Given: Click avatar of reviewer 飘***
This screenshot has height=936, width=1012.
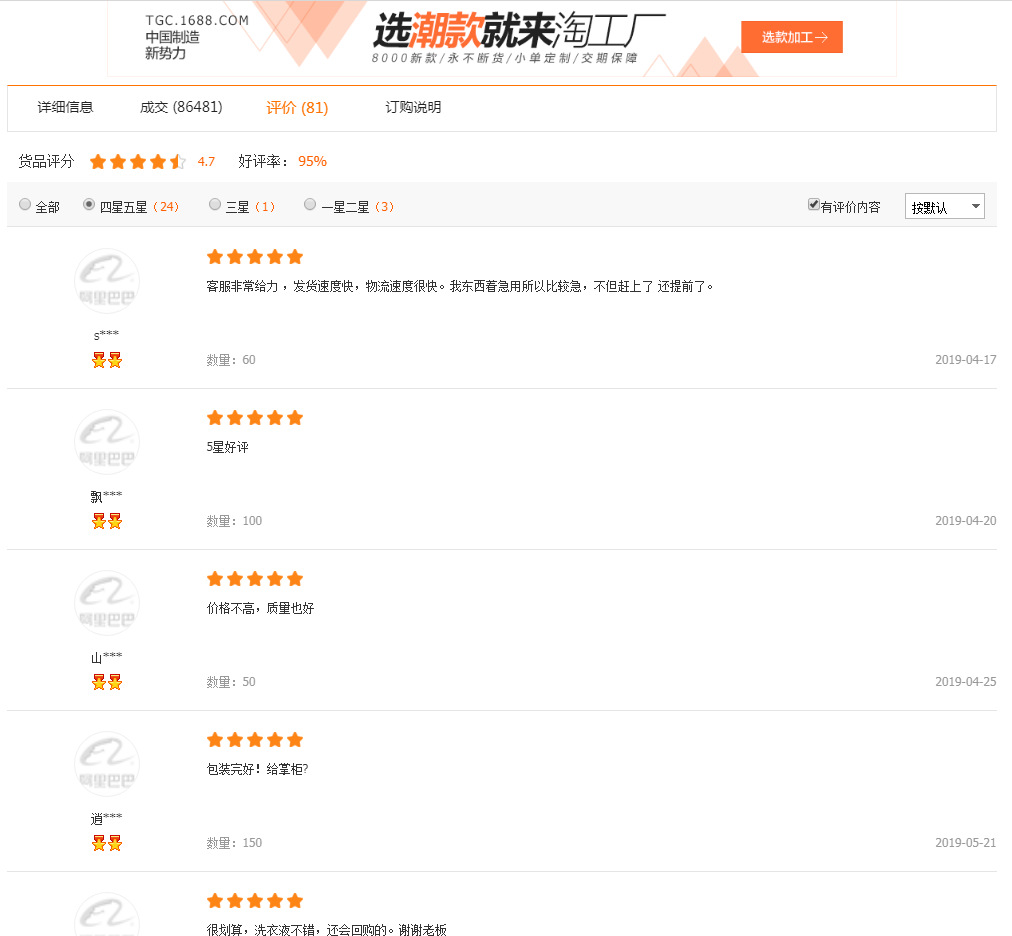Looking at the screenshot, I should pyautogui.click(x=106, y=442).
